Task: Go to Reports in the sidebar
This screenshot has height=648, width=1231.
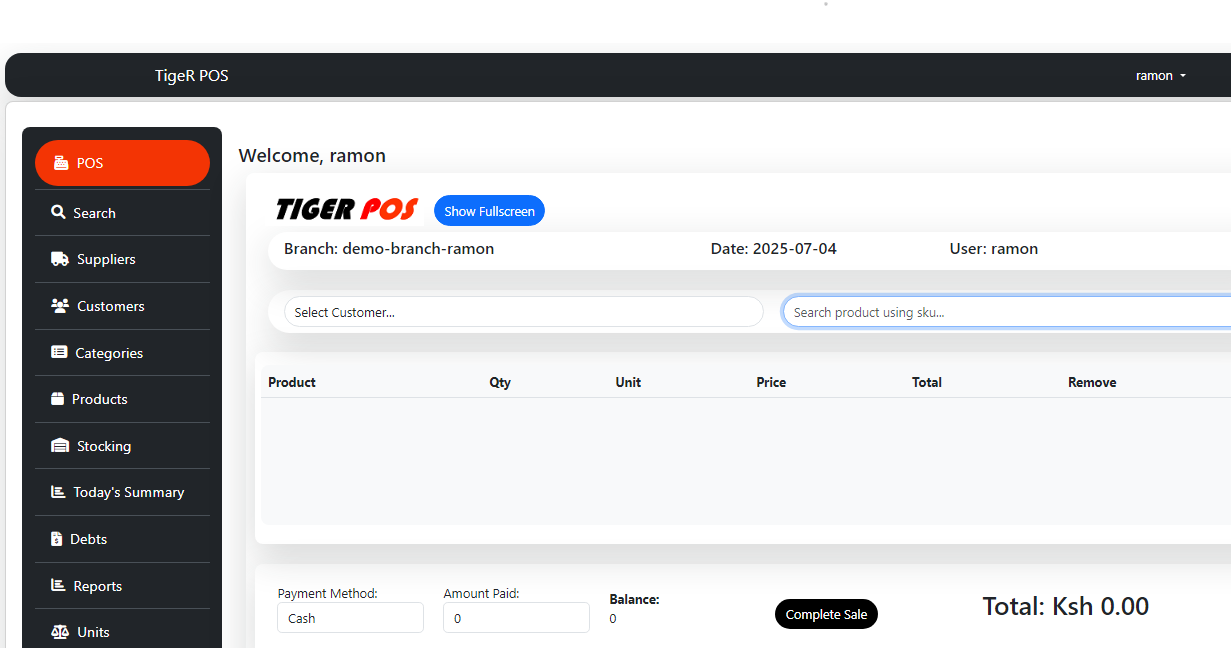Action: pyautogui.click(x=97, y=586)
